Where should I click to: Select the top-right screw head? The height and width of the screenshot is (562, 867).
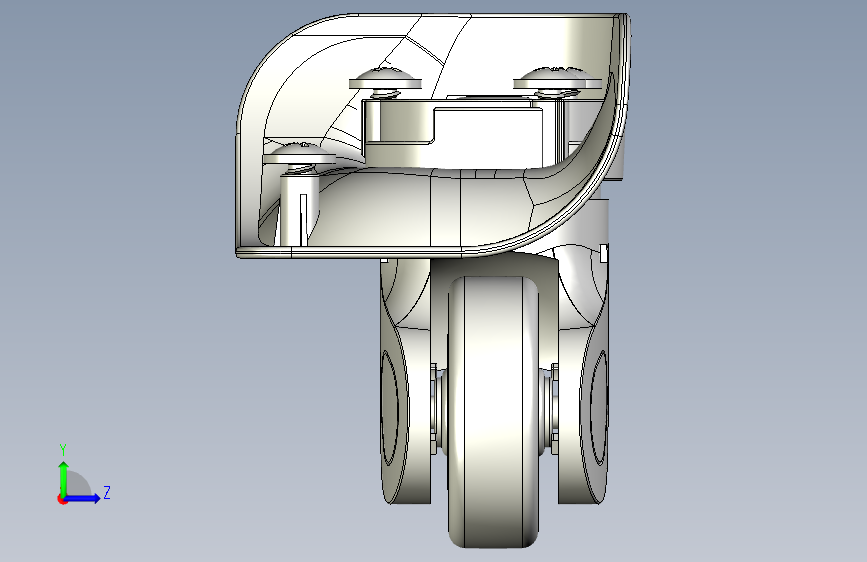(556, 79)
